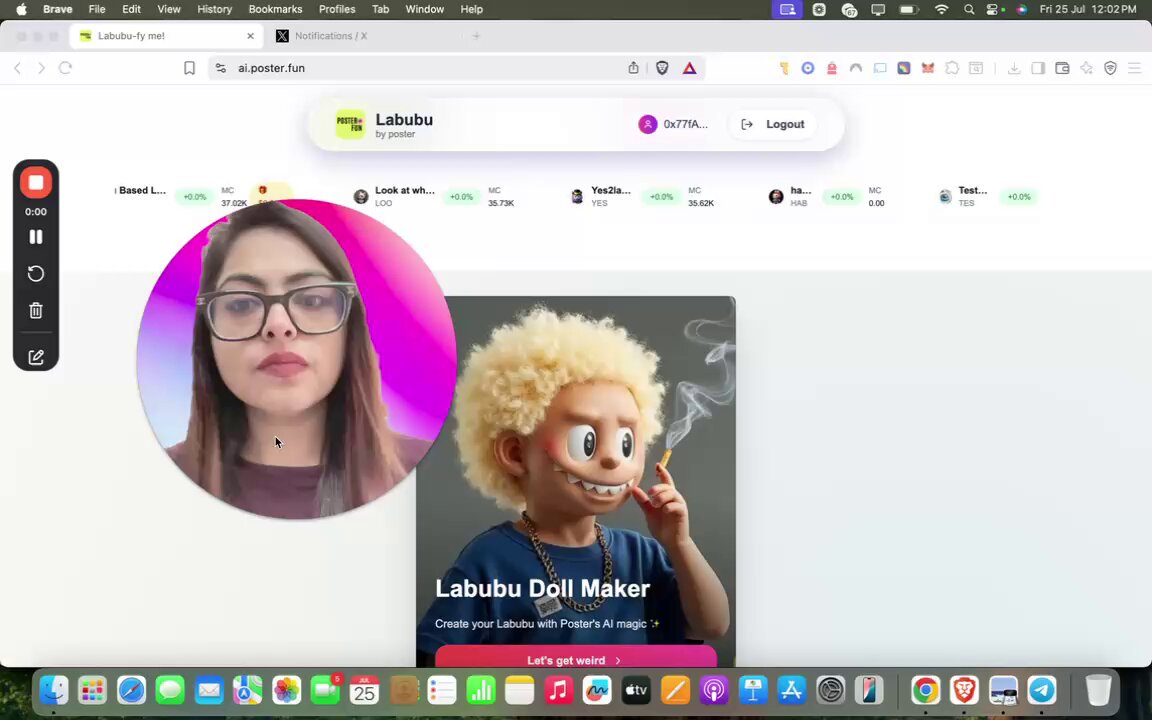This screenshot has width=1152, height=720.
Task: Select the Labubu-fy me! tab
Action: click(x=165, y=36)
